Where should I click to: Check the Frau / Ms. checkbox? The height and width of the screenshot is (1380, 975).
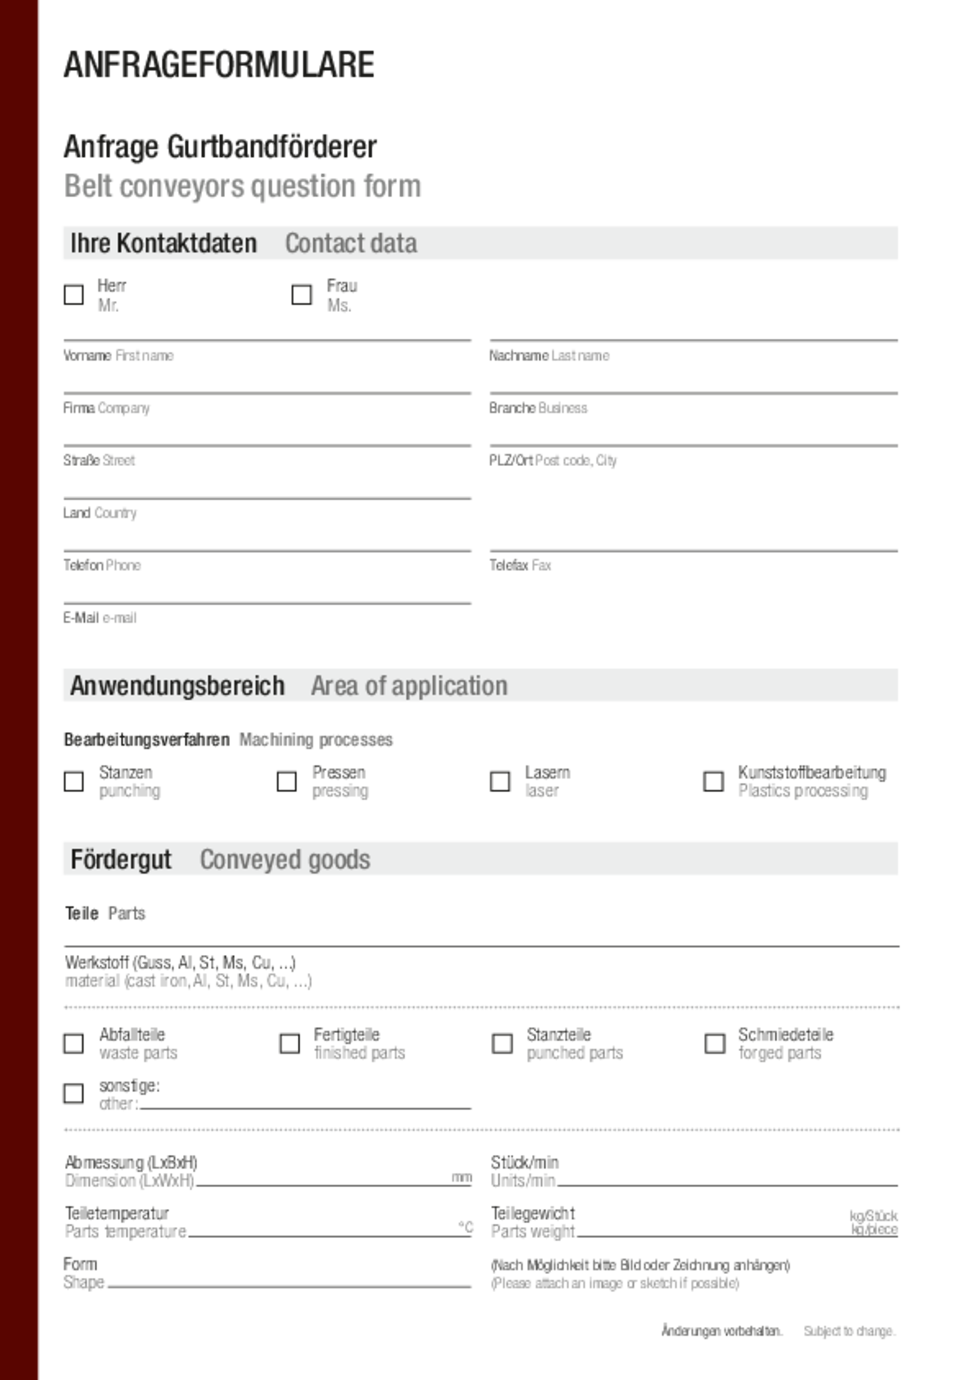(x=301, y=294)
